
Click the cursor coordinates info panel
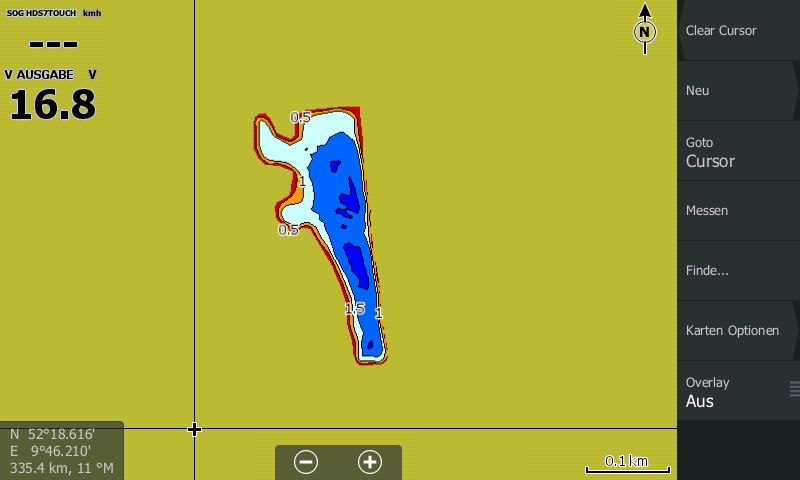point(61,451)
